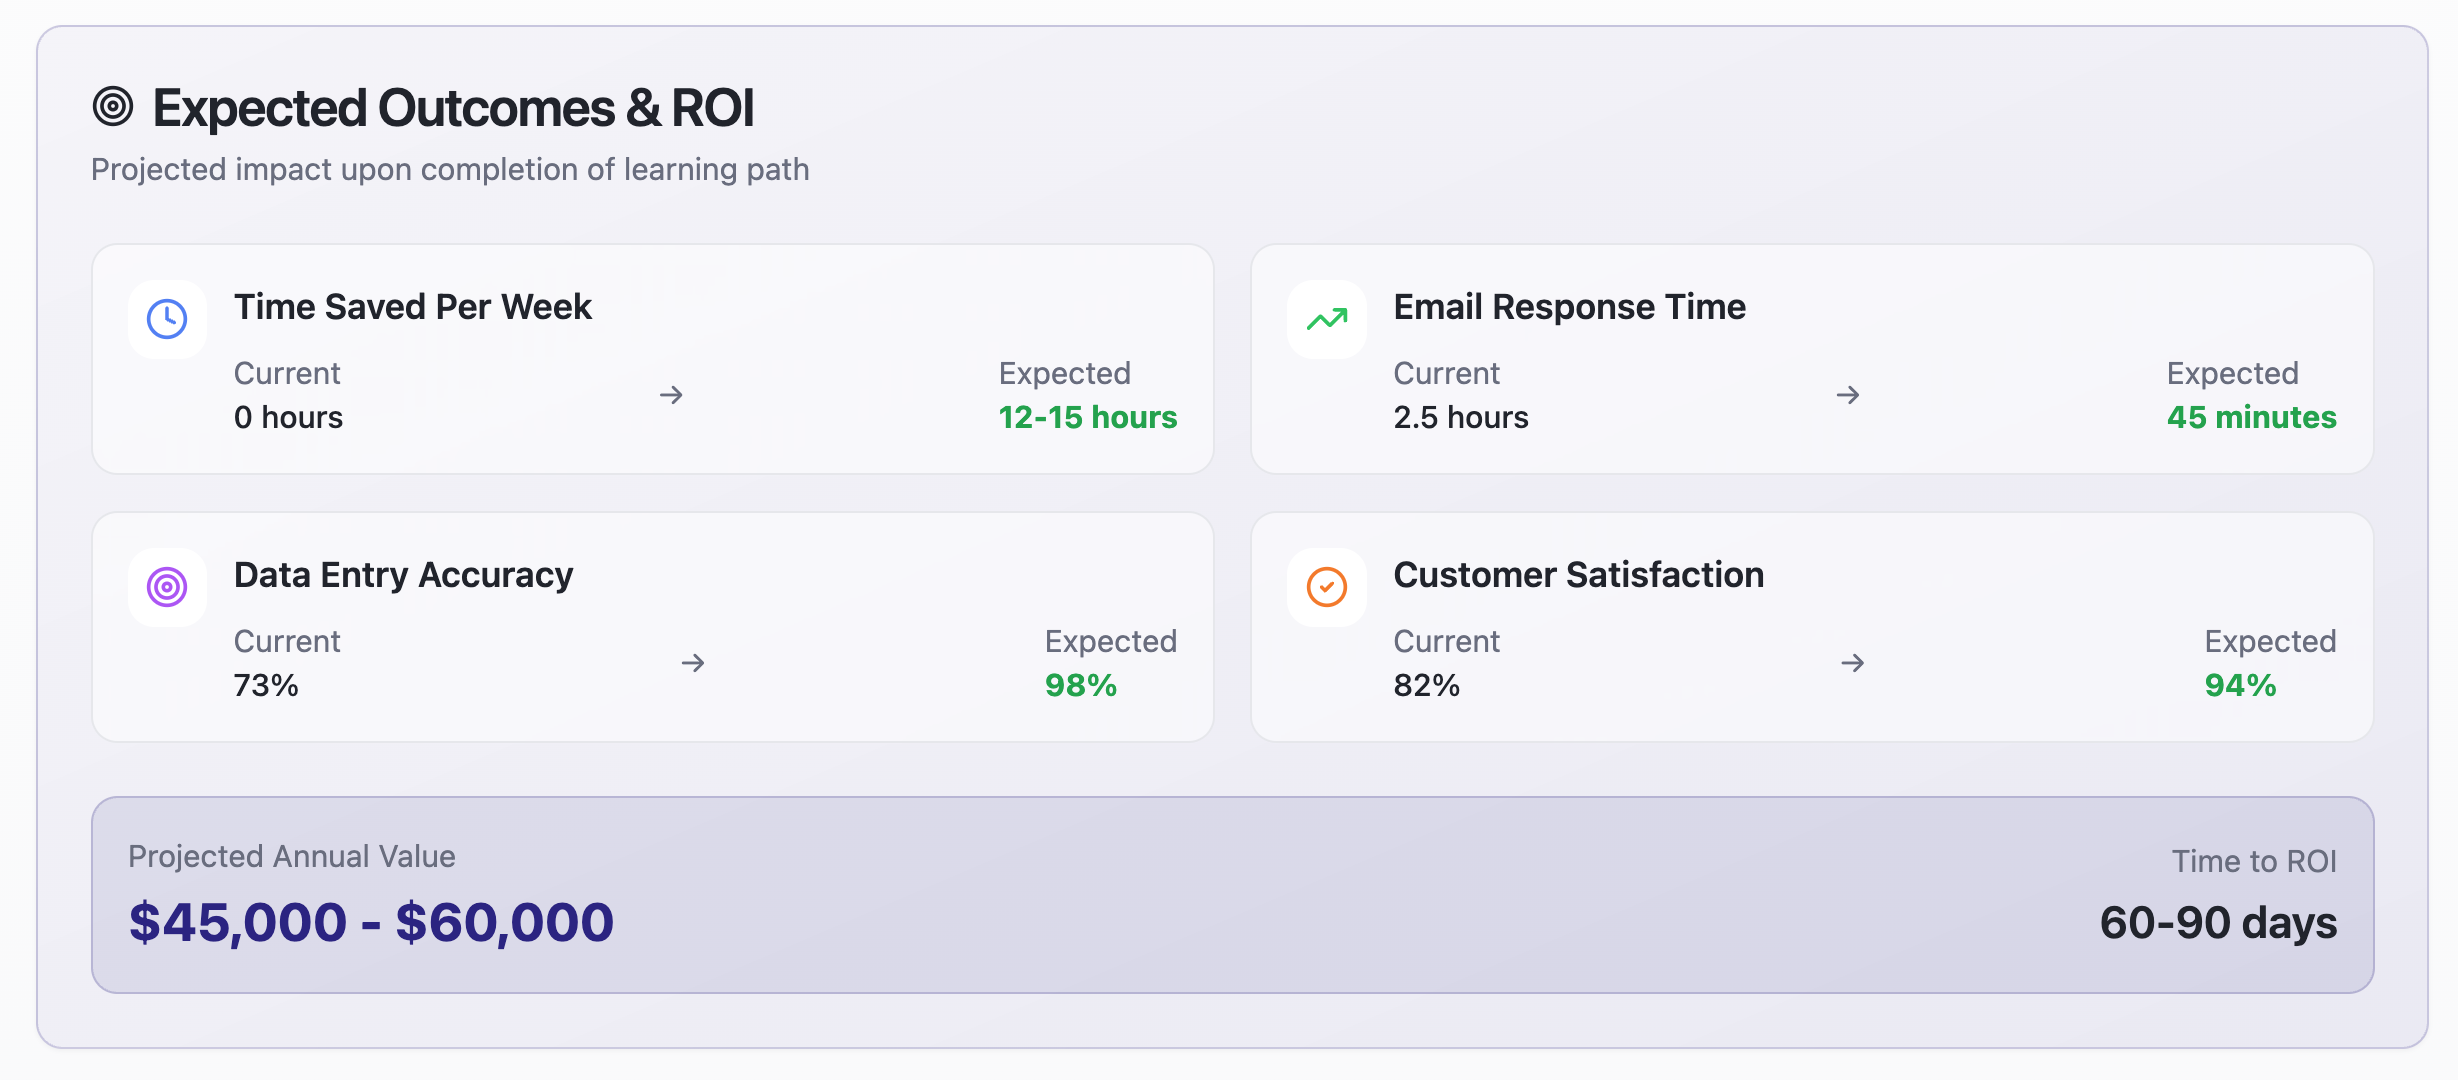This screenshot has width=2458, height=1080.
Task: Click the 12-15 hours expected value
Action: (1087, 417)
